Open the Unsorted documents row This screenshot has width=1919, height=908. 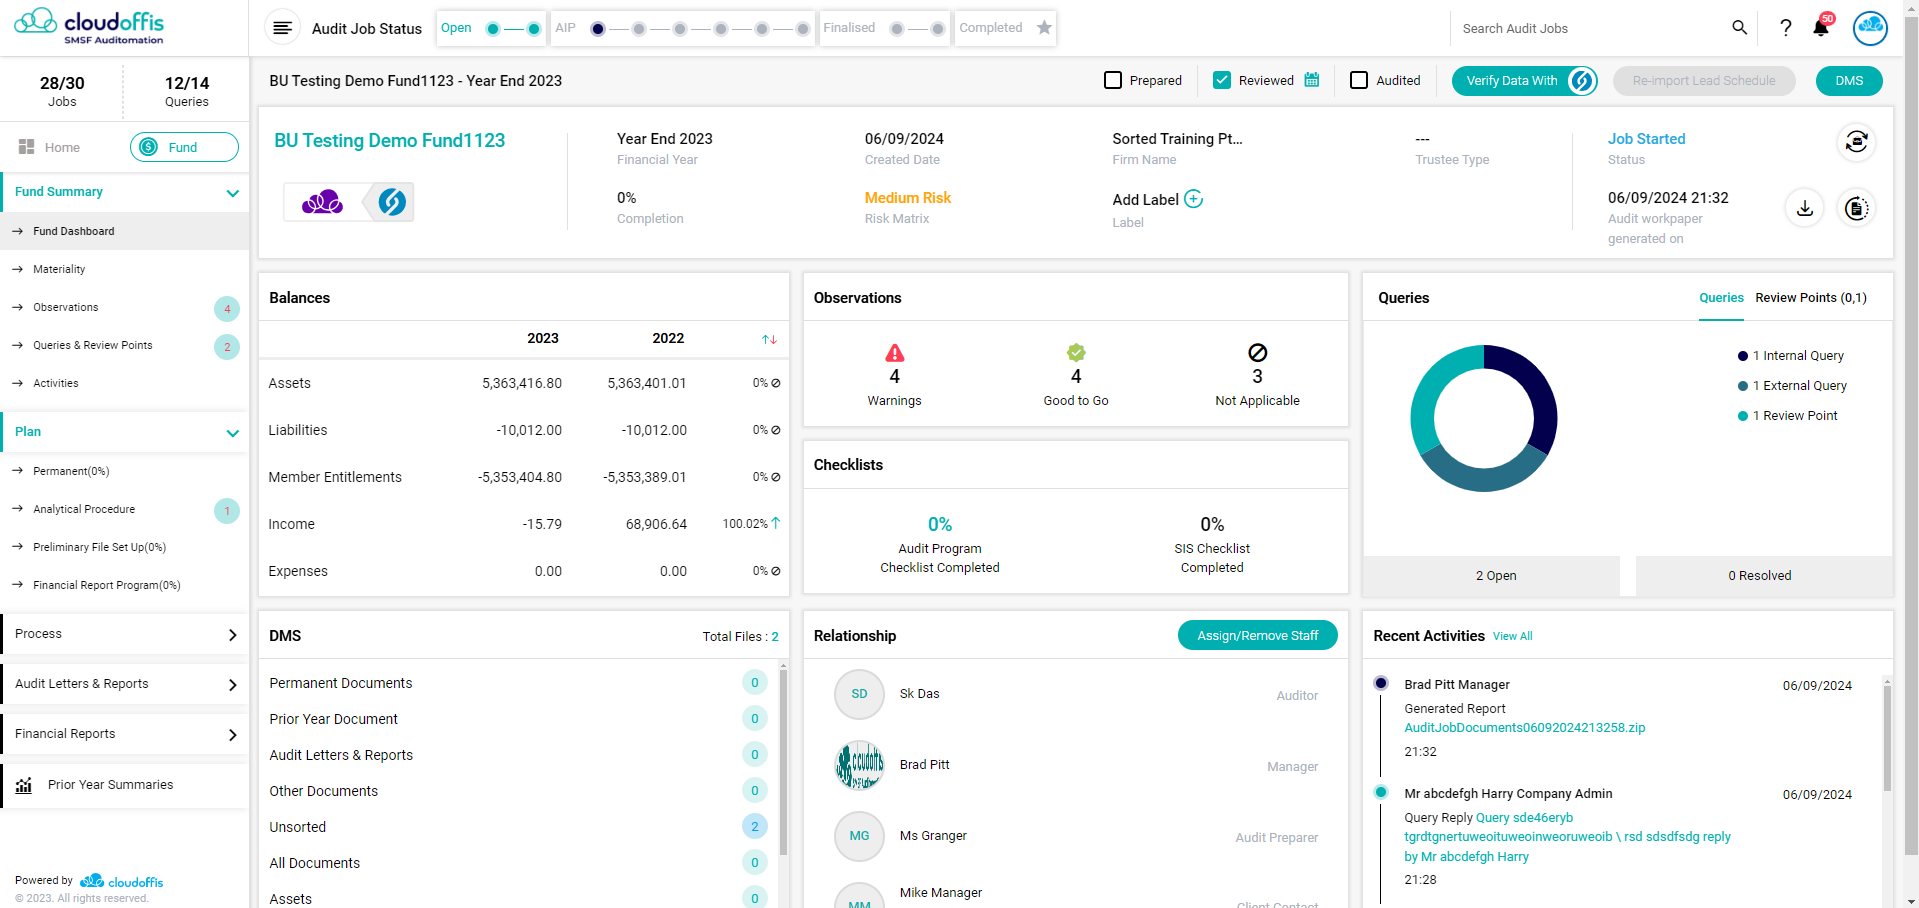click(x=517, y=827)
